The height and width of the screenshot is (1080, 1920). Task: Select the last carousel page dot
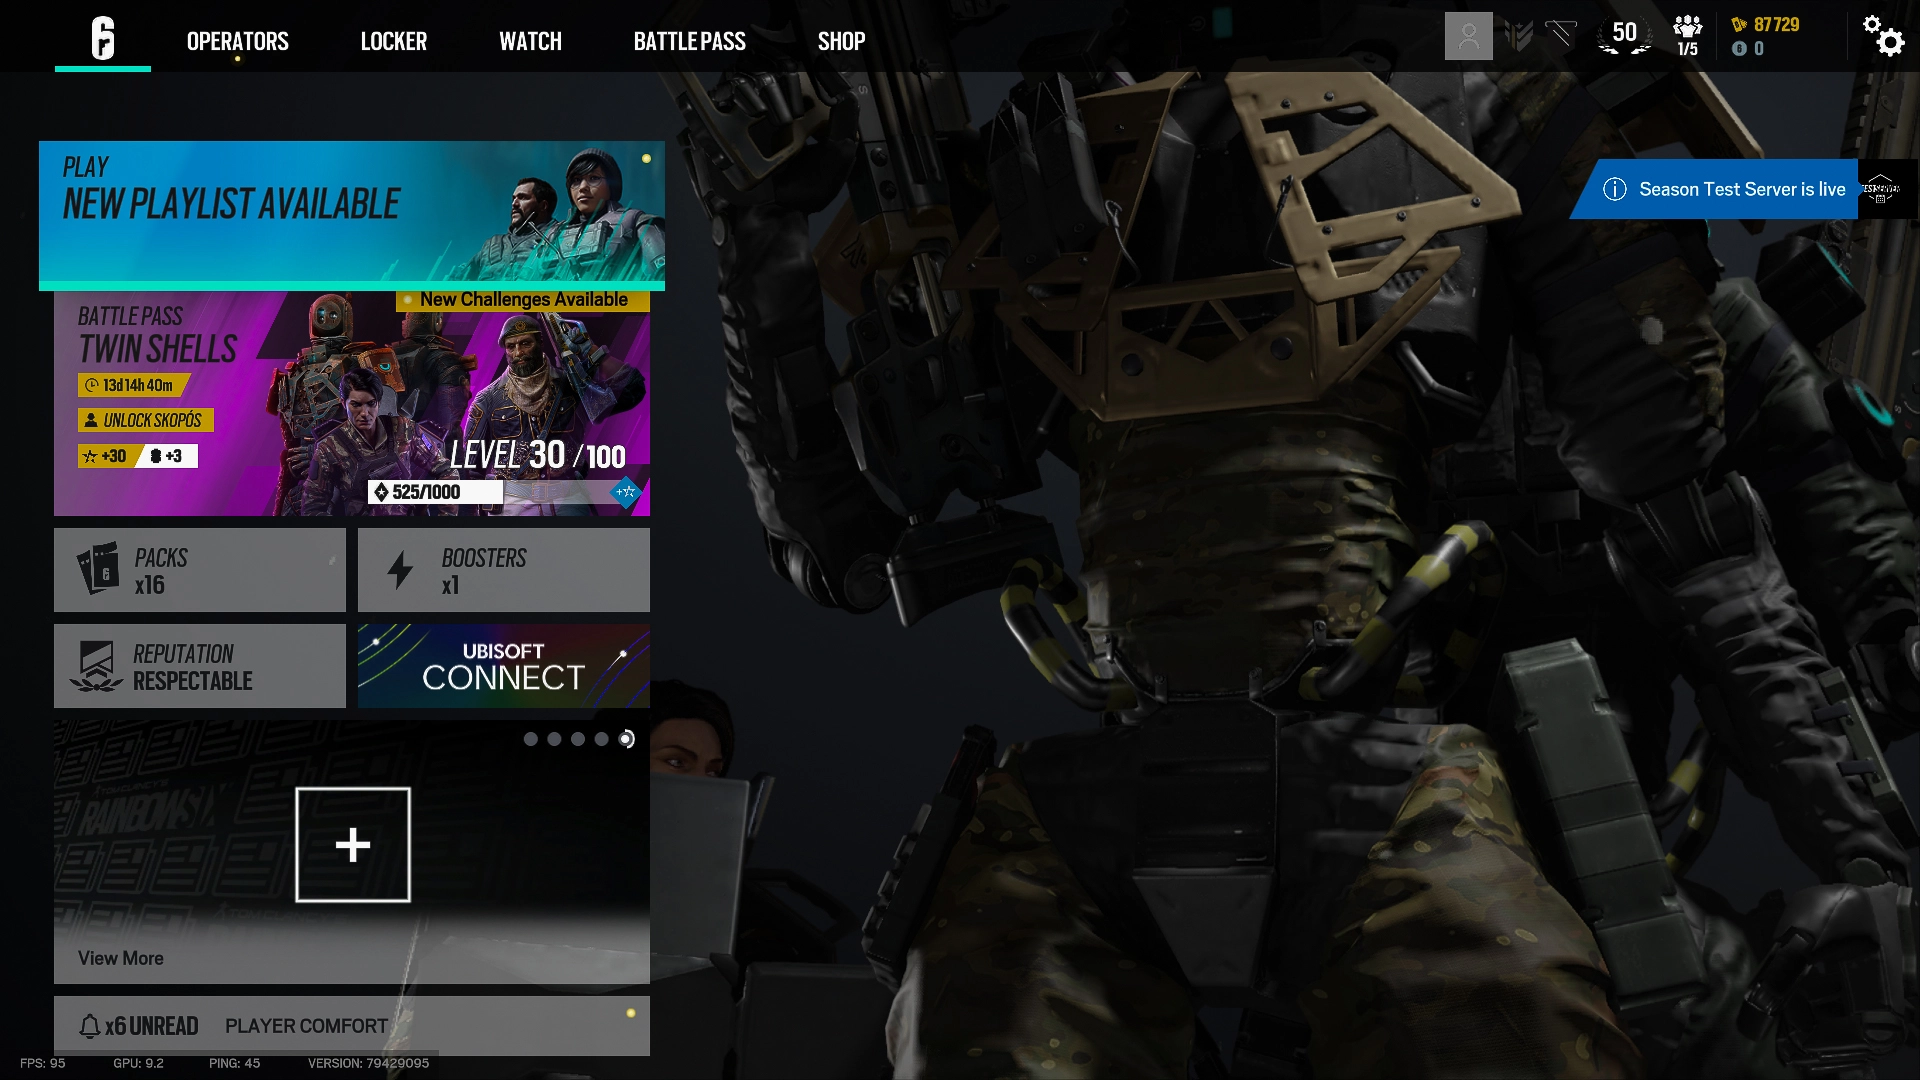(x=626, y=739)
